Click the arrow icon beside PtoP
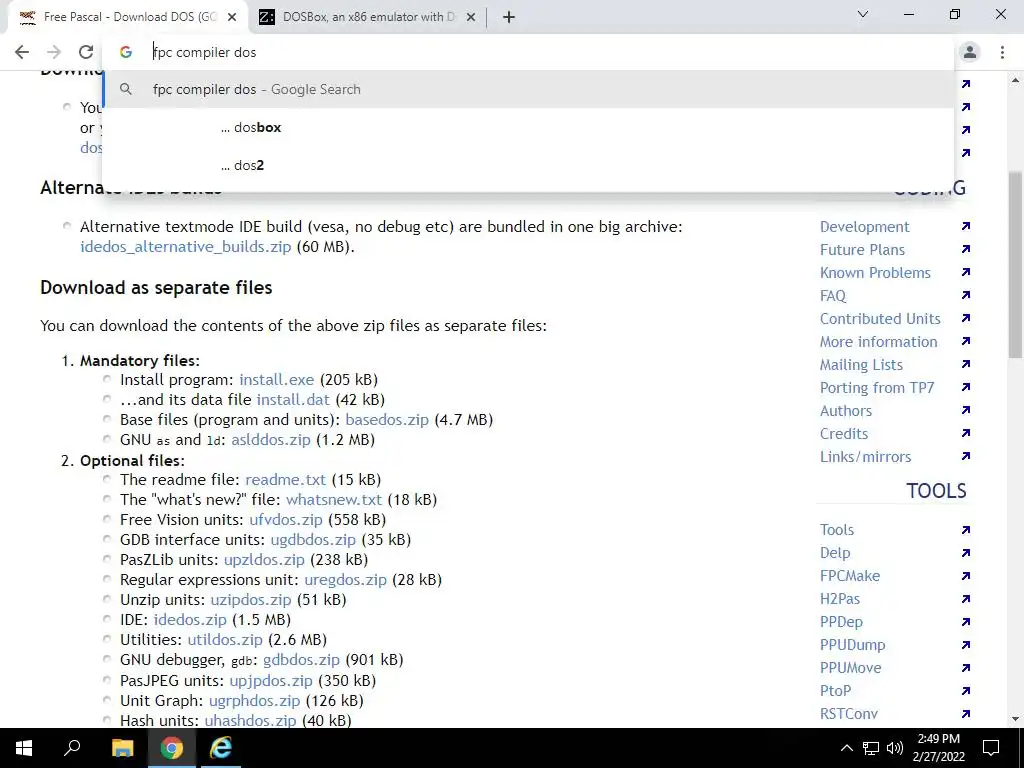The image size is (1024, 768). (x=966, y=691)
